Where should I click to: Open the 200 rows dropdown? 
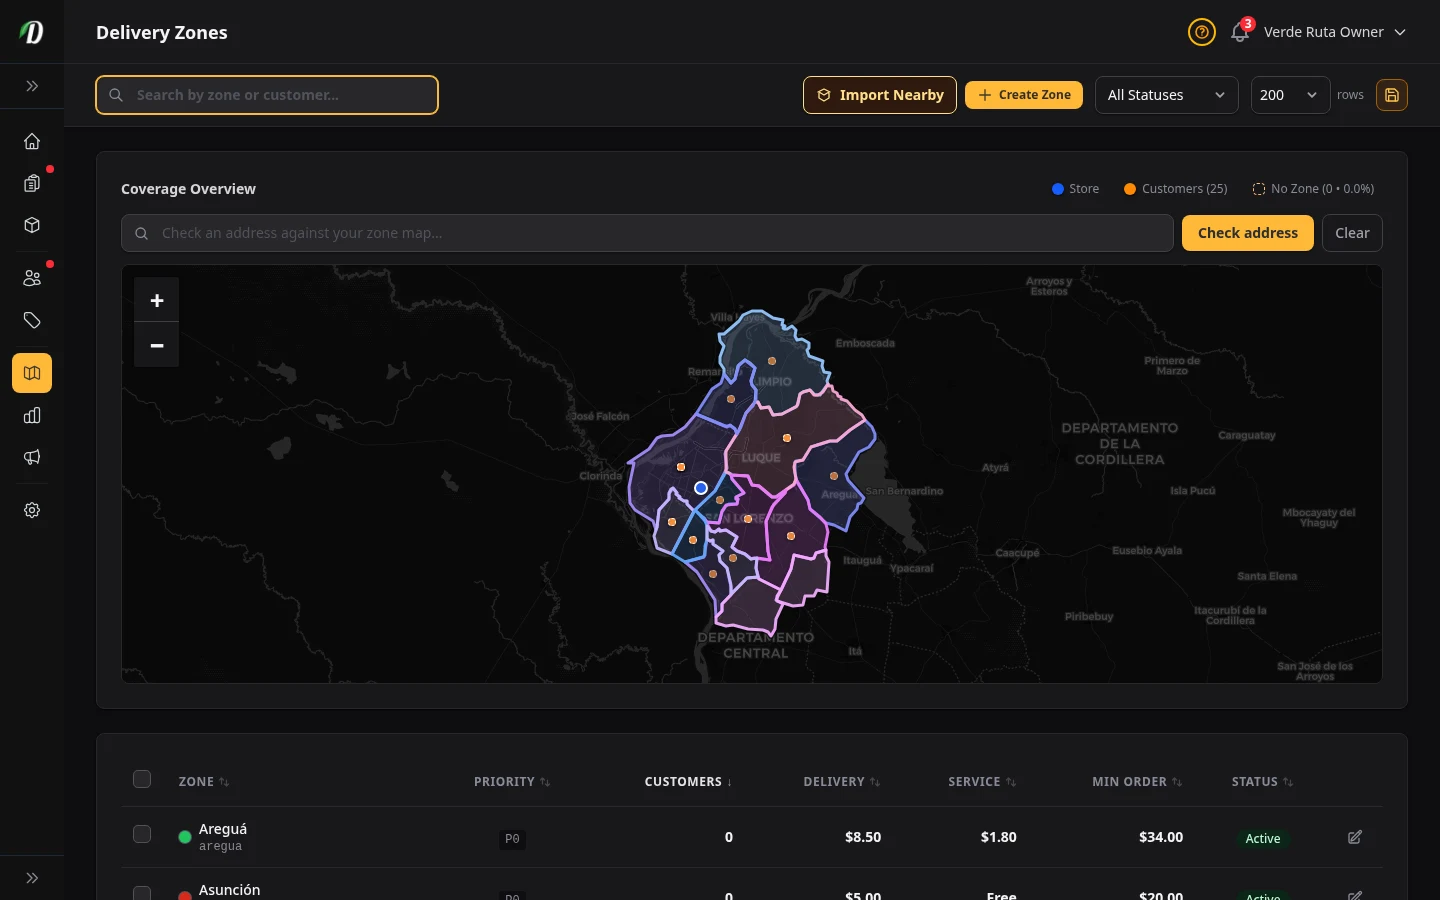(x=1290, y=95)
